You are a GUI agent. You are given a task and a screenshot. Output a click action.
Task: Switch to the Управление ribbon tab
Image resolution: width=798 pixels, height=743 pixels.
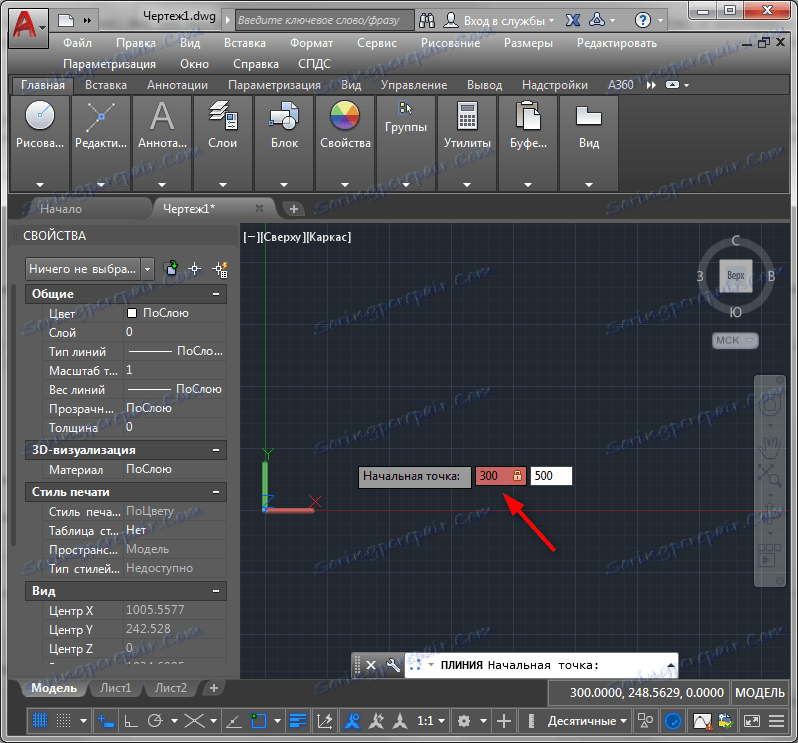[414, 85]
